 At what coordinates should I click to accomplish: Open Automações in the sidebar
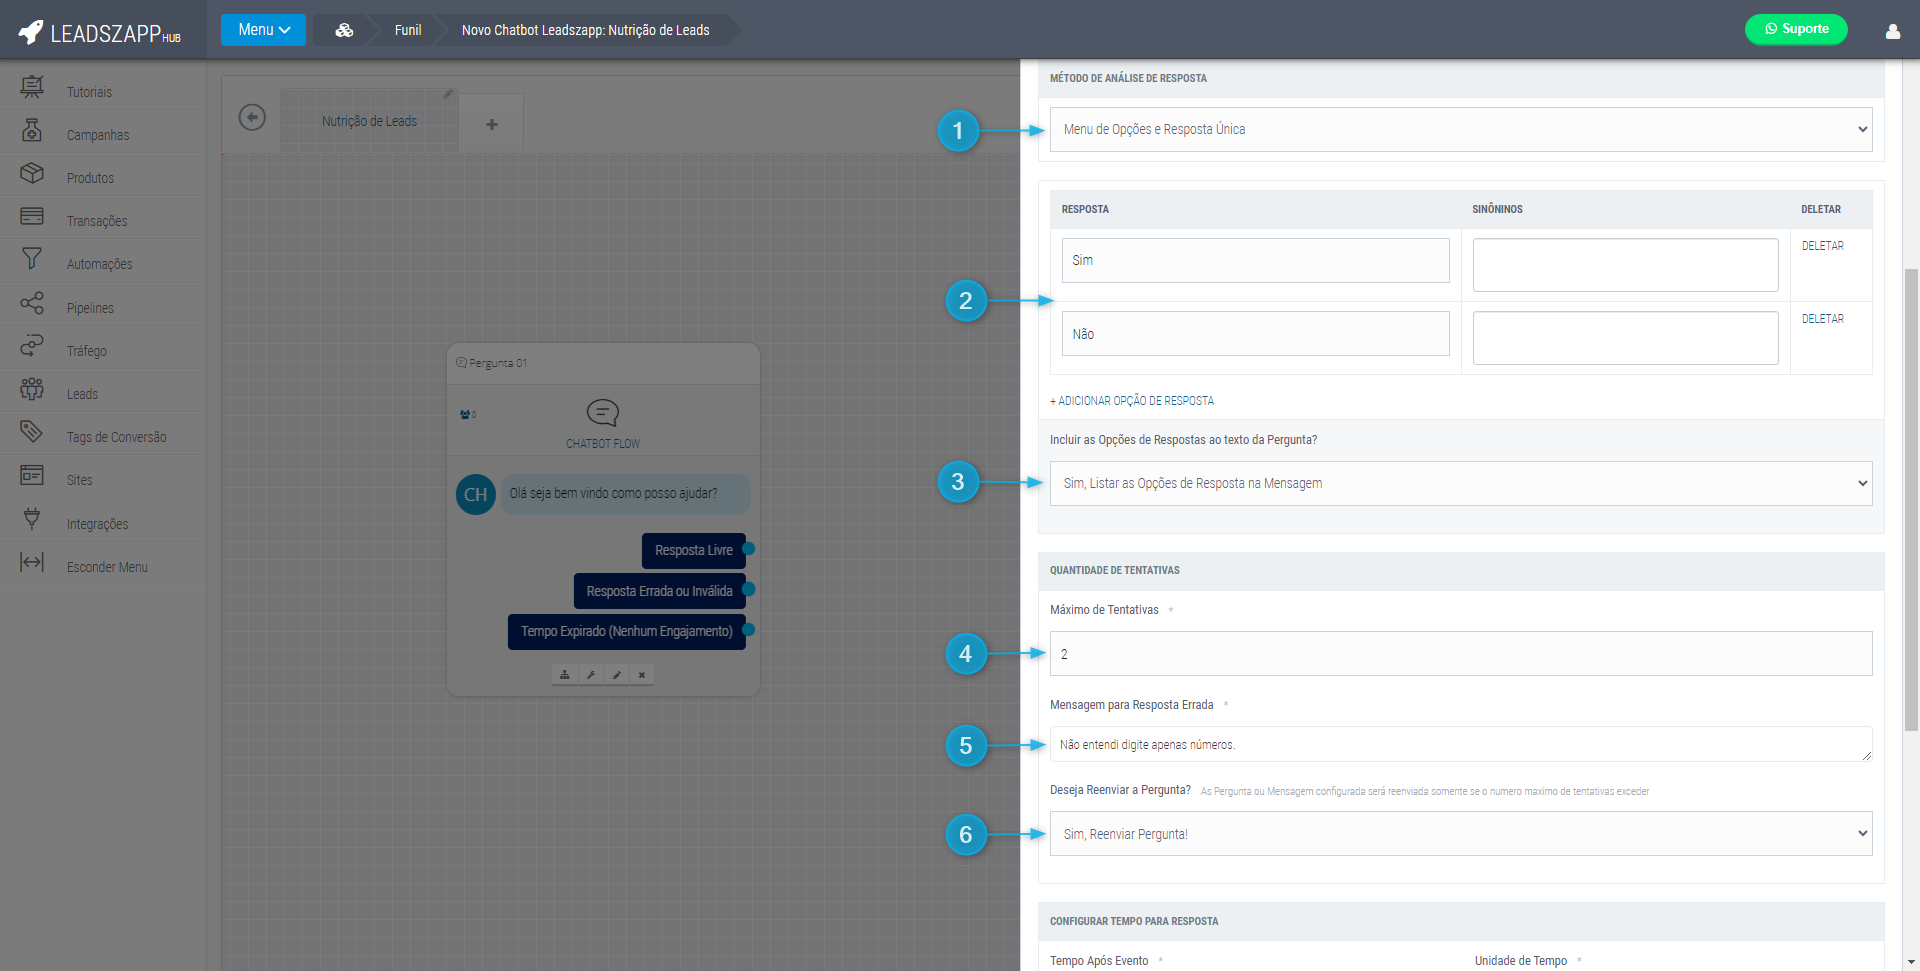[99, 264]
